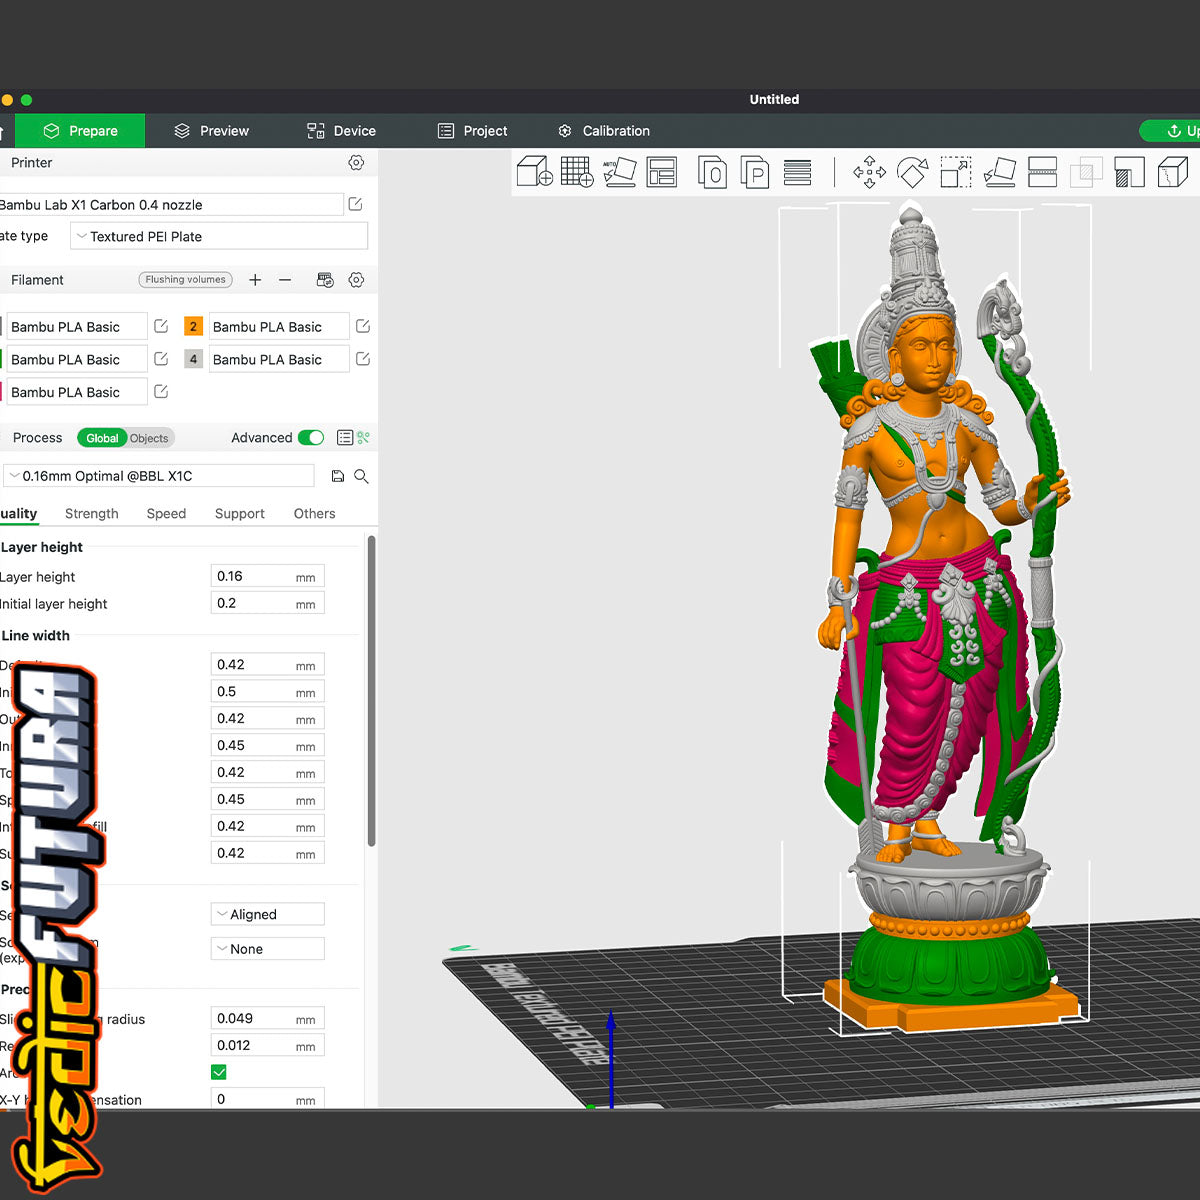This screenshot has width=1200, height=1200.
Task: Expand the 0.16mm Optimal preset dropdown
Action: pyautogui.click(x=160, y=477)
